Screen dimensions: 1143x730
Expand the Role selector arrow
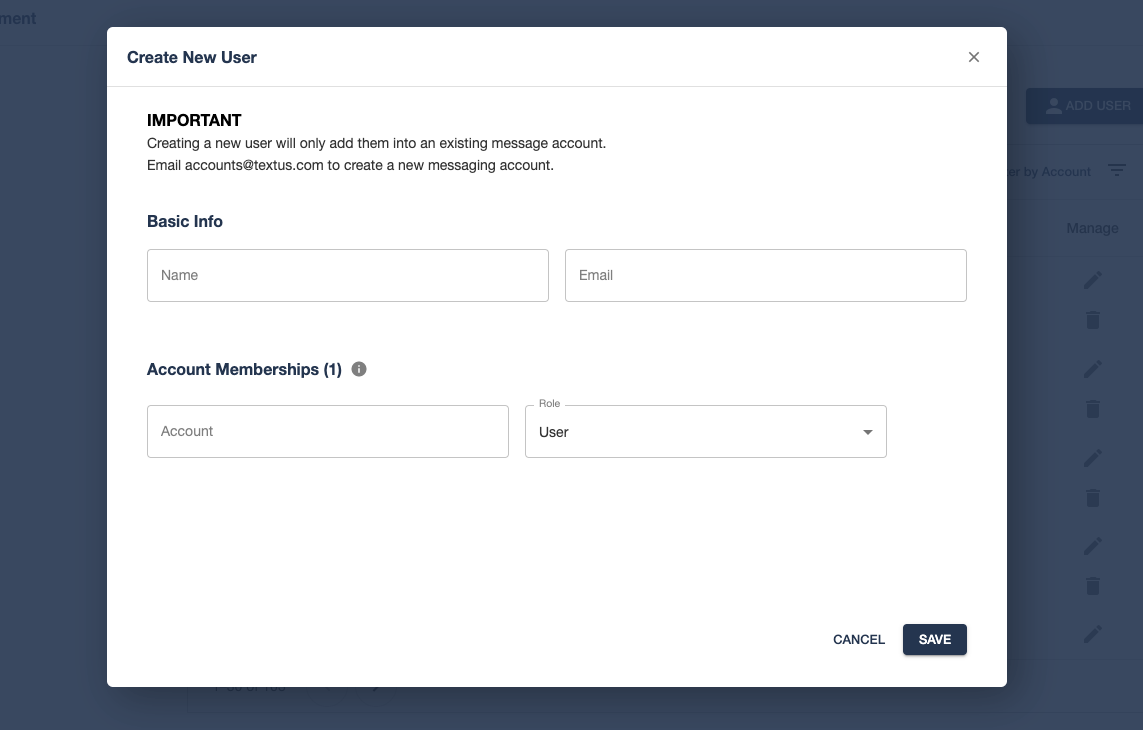click(867, 432)
